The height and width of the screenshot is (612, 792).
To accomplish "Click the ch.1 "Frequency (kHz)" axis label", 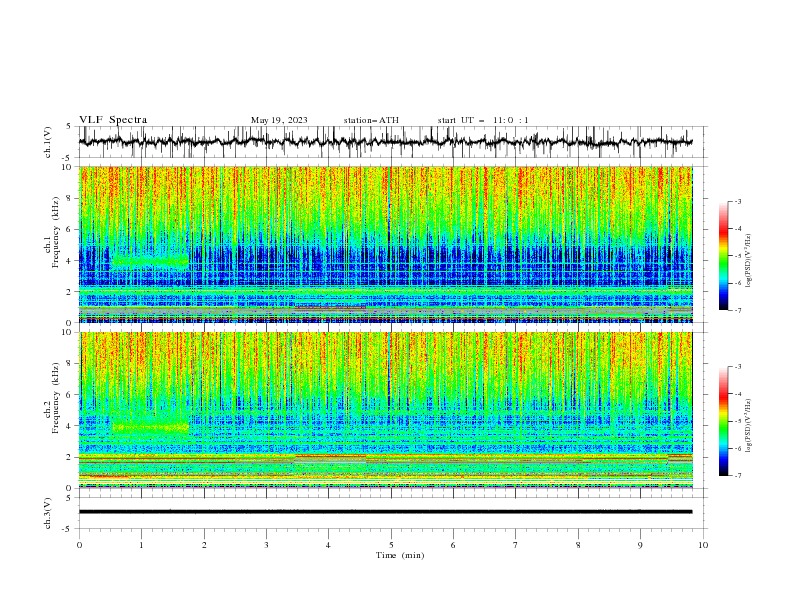I will pyautogui.click(x=56, y=232).
